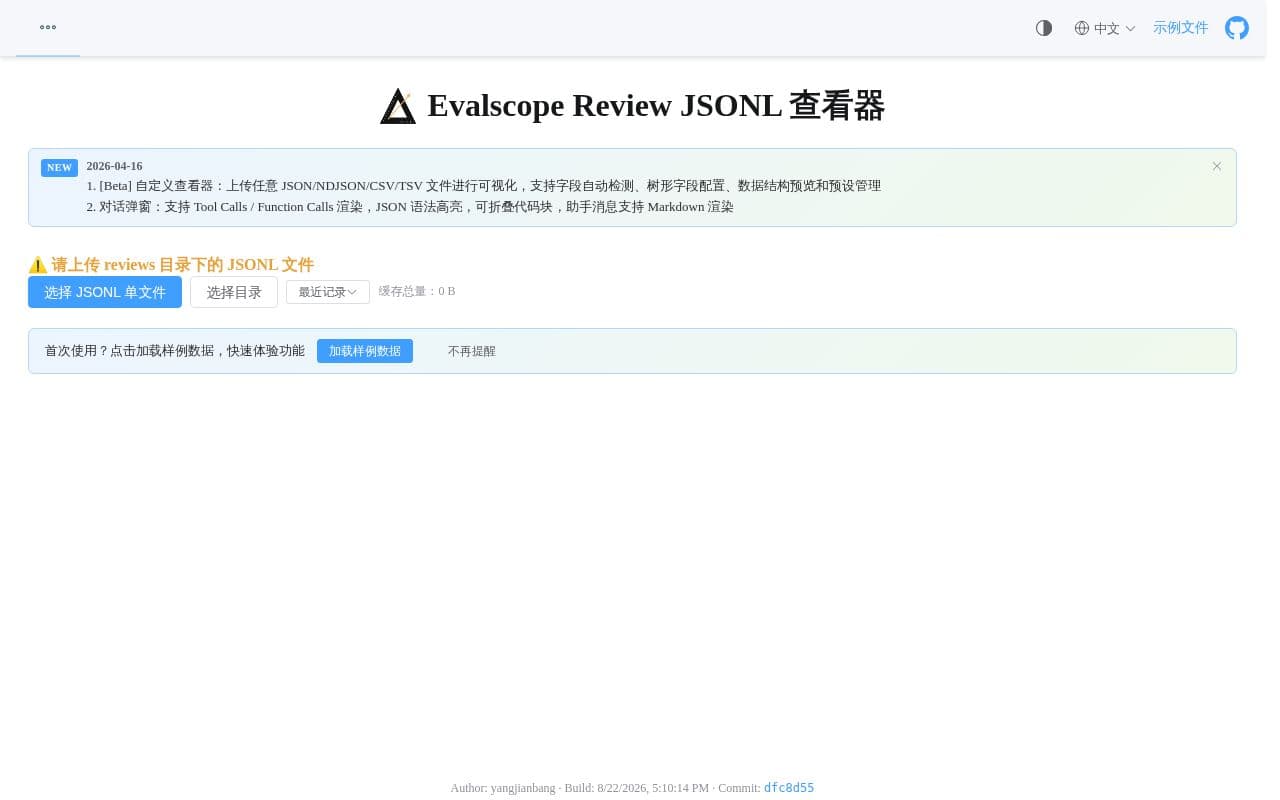The image size is (1280, 800).
Task: Click the 首次使用？点击加载样例数据 hint text
Action: [x=175, y=351]
